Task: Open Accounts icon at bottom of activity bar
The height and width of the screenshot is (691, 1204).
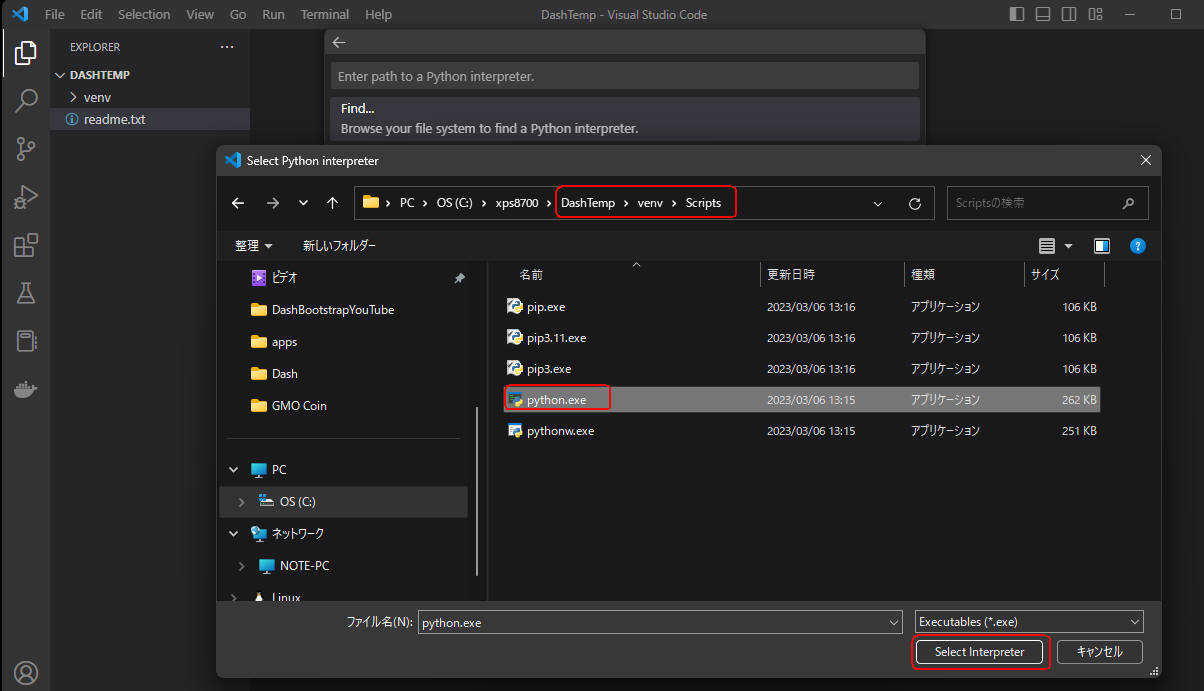Action: pyautogui.click(x=25, y=672)
